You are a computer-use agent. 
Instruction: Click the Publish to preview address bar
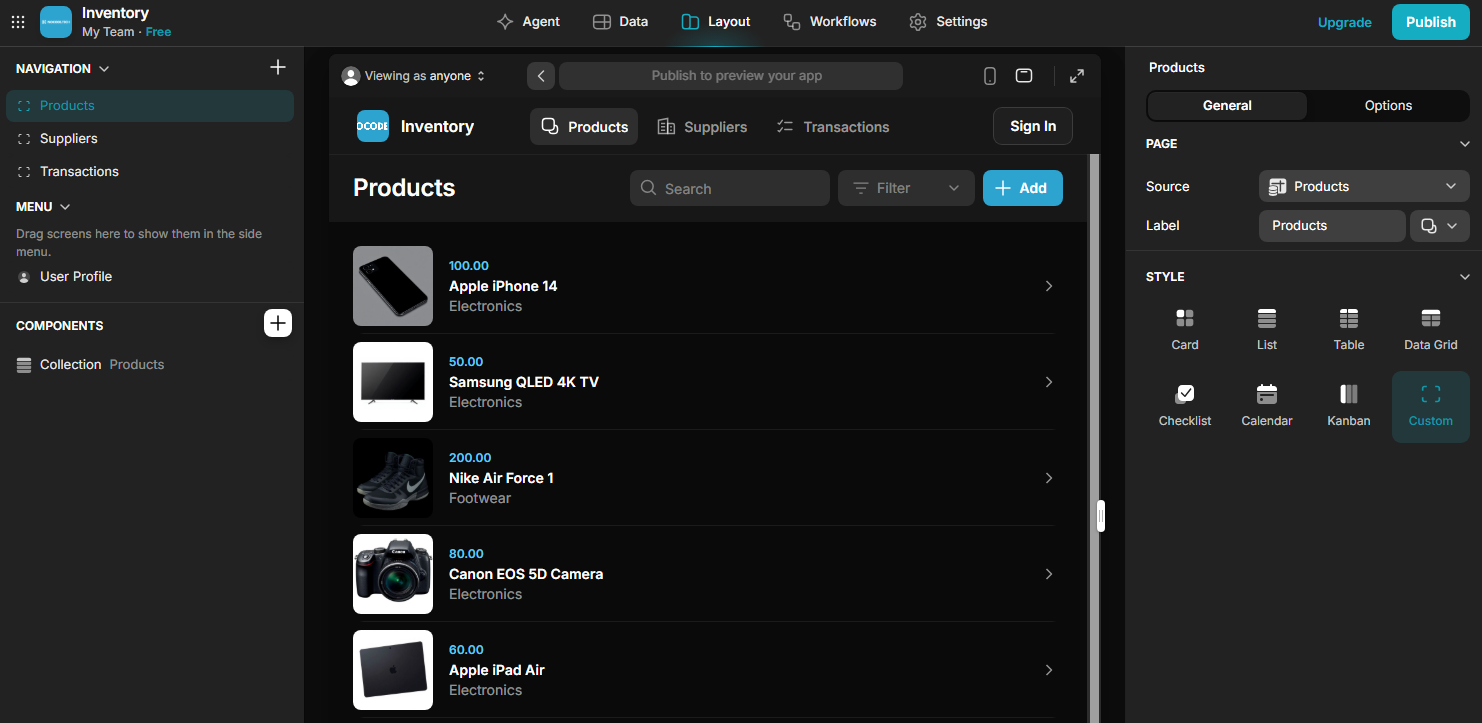coord(731,76)
